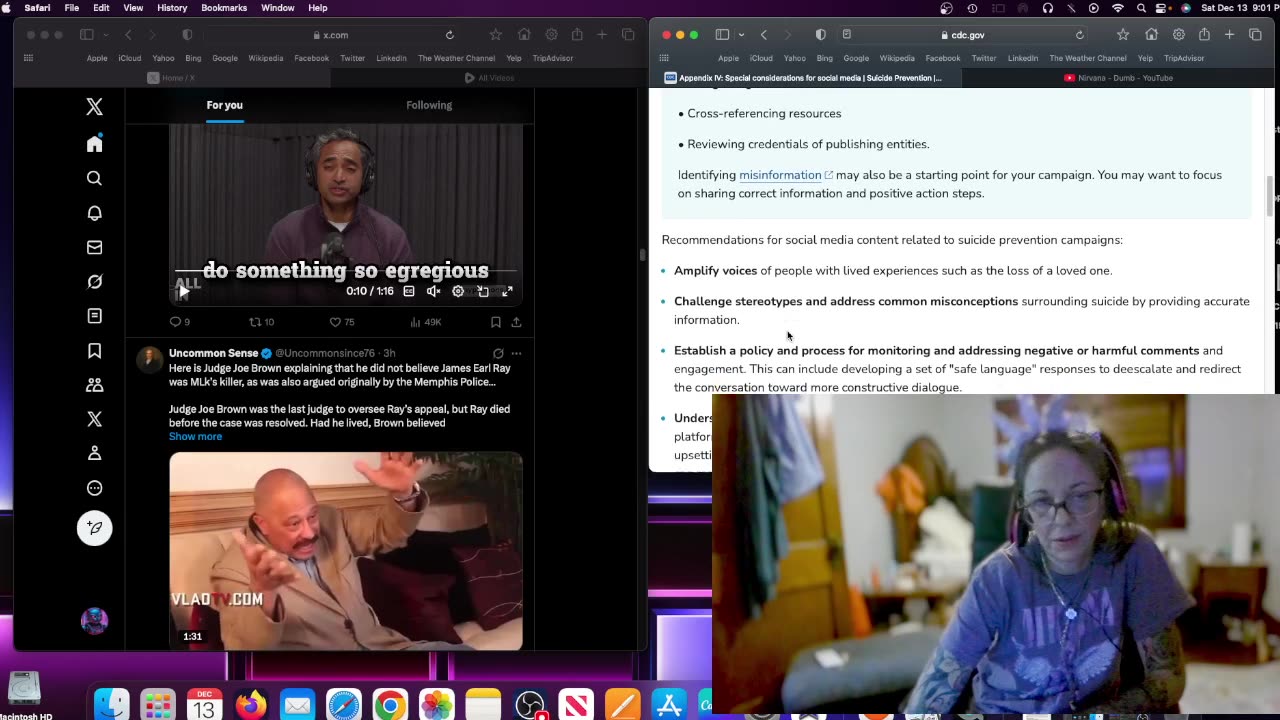The image size is (1280, 720).
Task: Expand sidebar dropdown in cdc.gov window
Action: coord(740,35)
